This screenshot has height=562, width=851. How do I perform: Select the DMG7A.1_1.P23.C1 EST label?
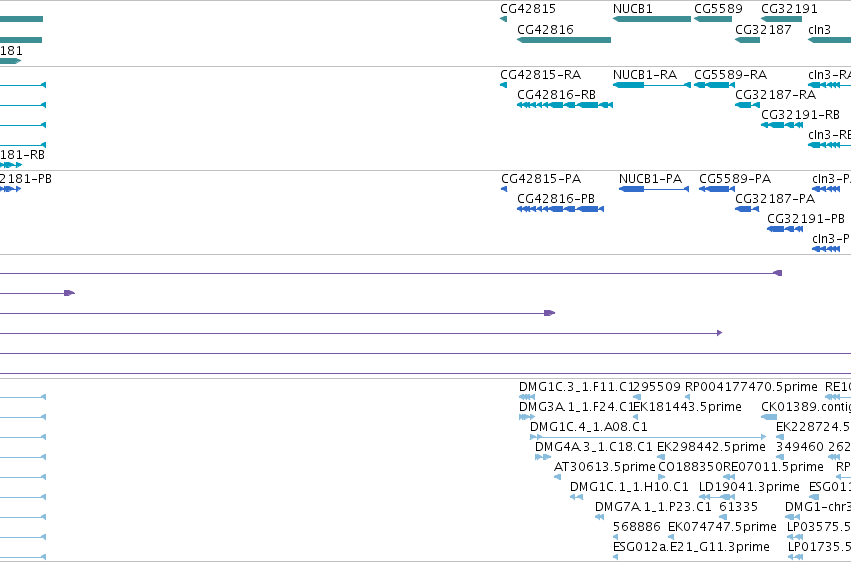click(x=653, y=507)
